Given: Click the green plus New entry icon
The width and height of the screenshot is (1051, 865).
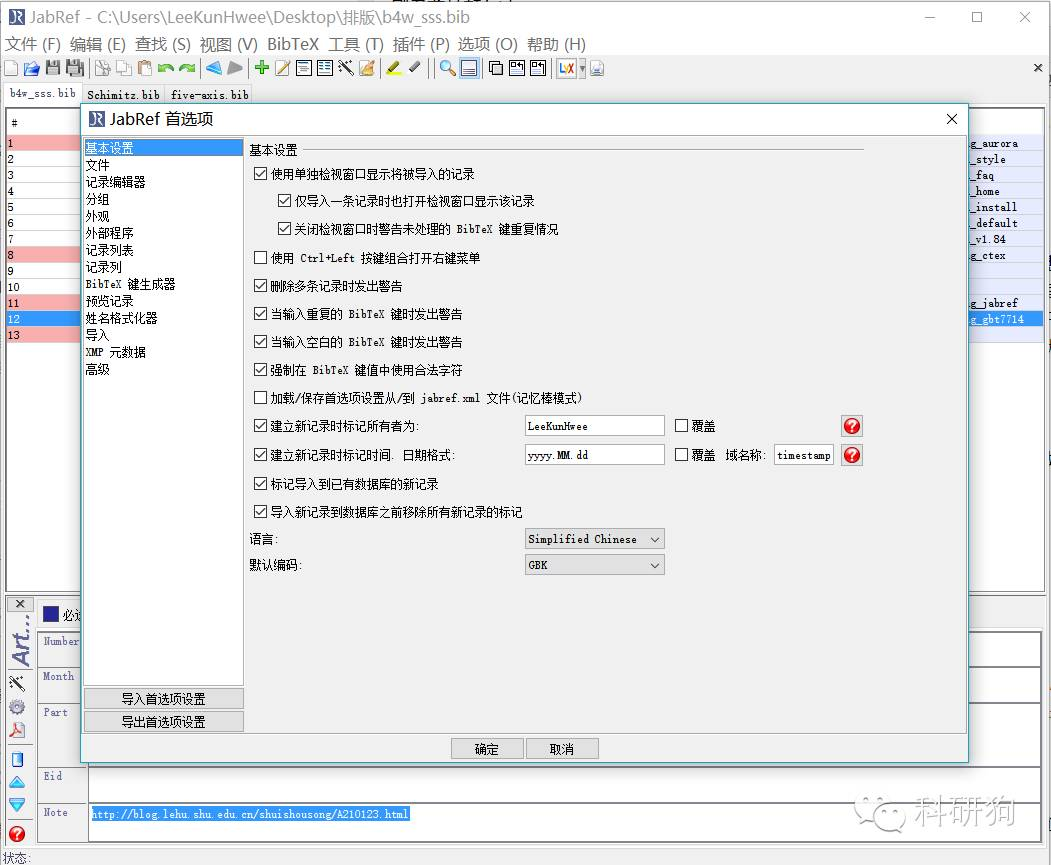Looking at the screenshot, I should (262, 68).
